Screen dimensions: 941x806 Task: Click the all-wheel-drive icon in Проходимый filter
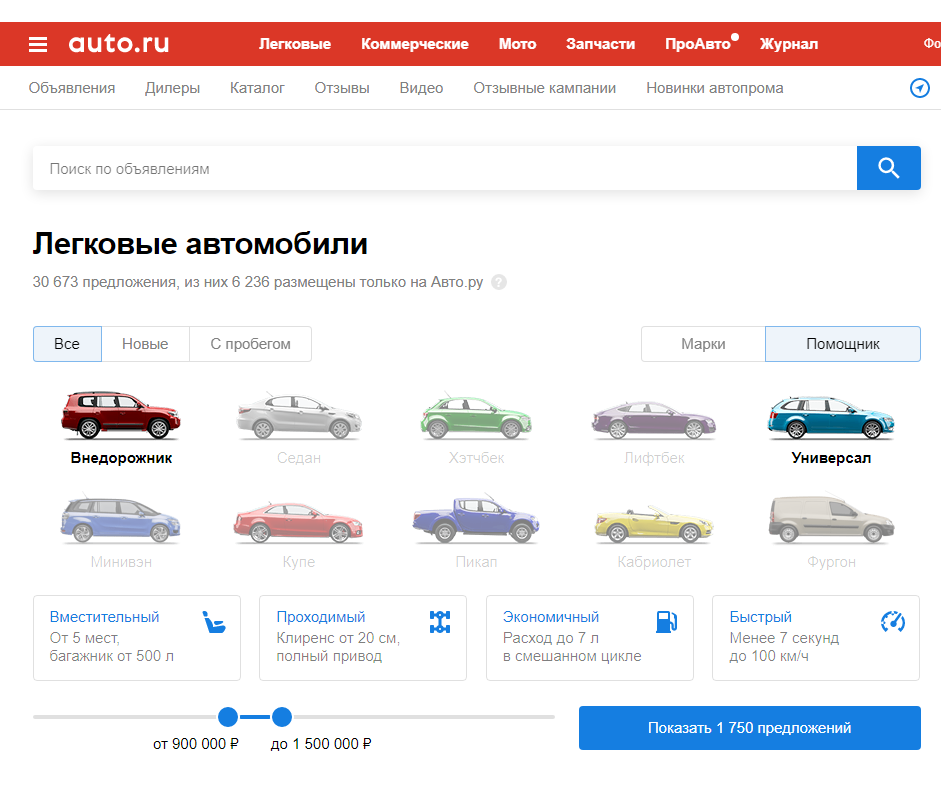(440, 622)
